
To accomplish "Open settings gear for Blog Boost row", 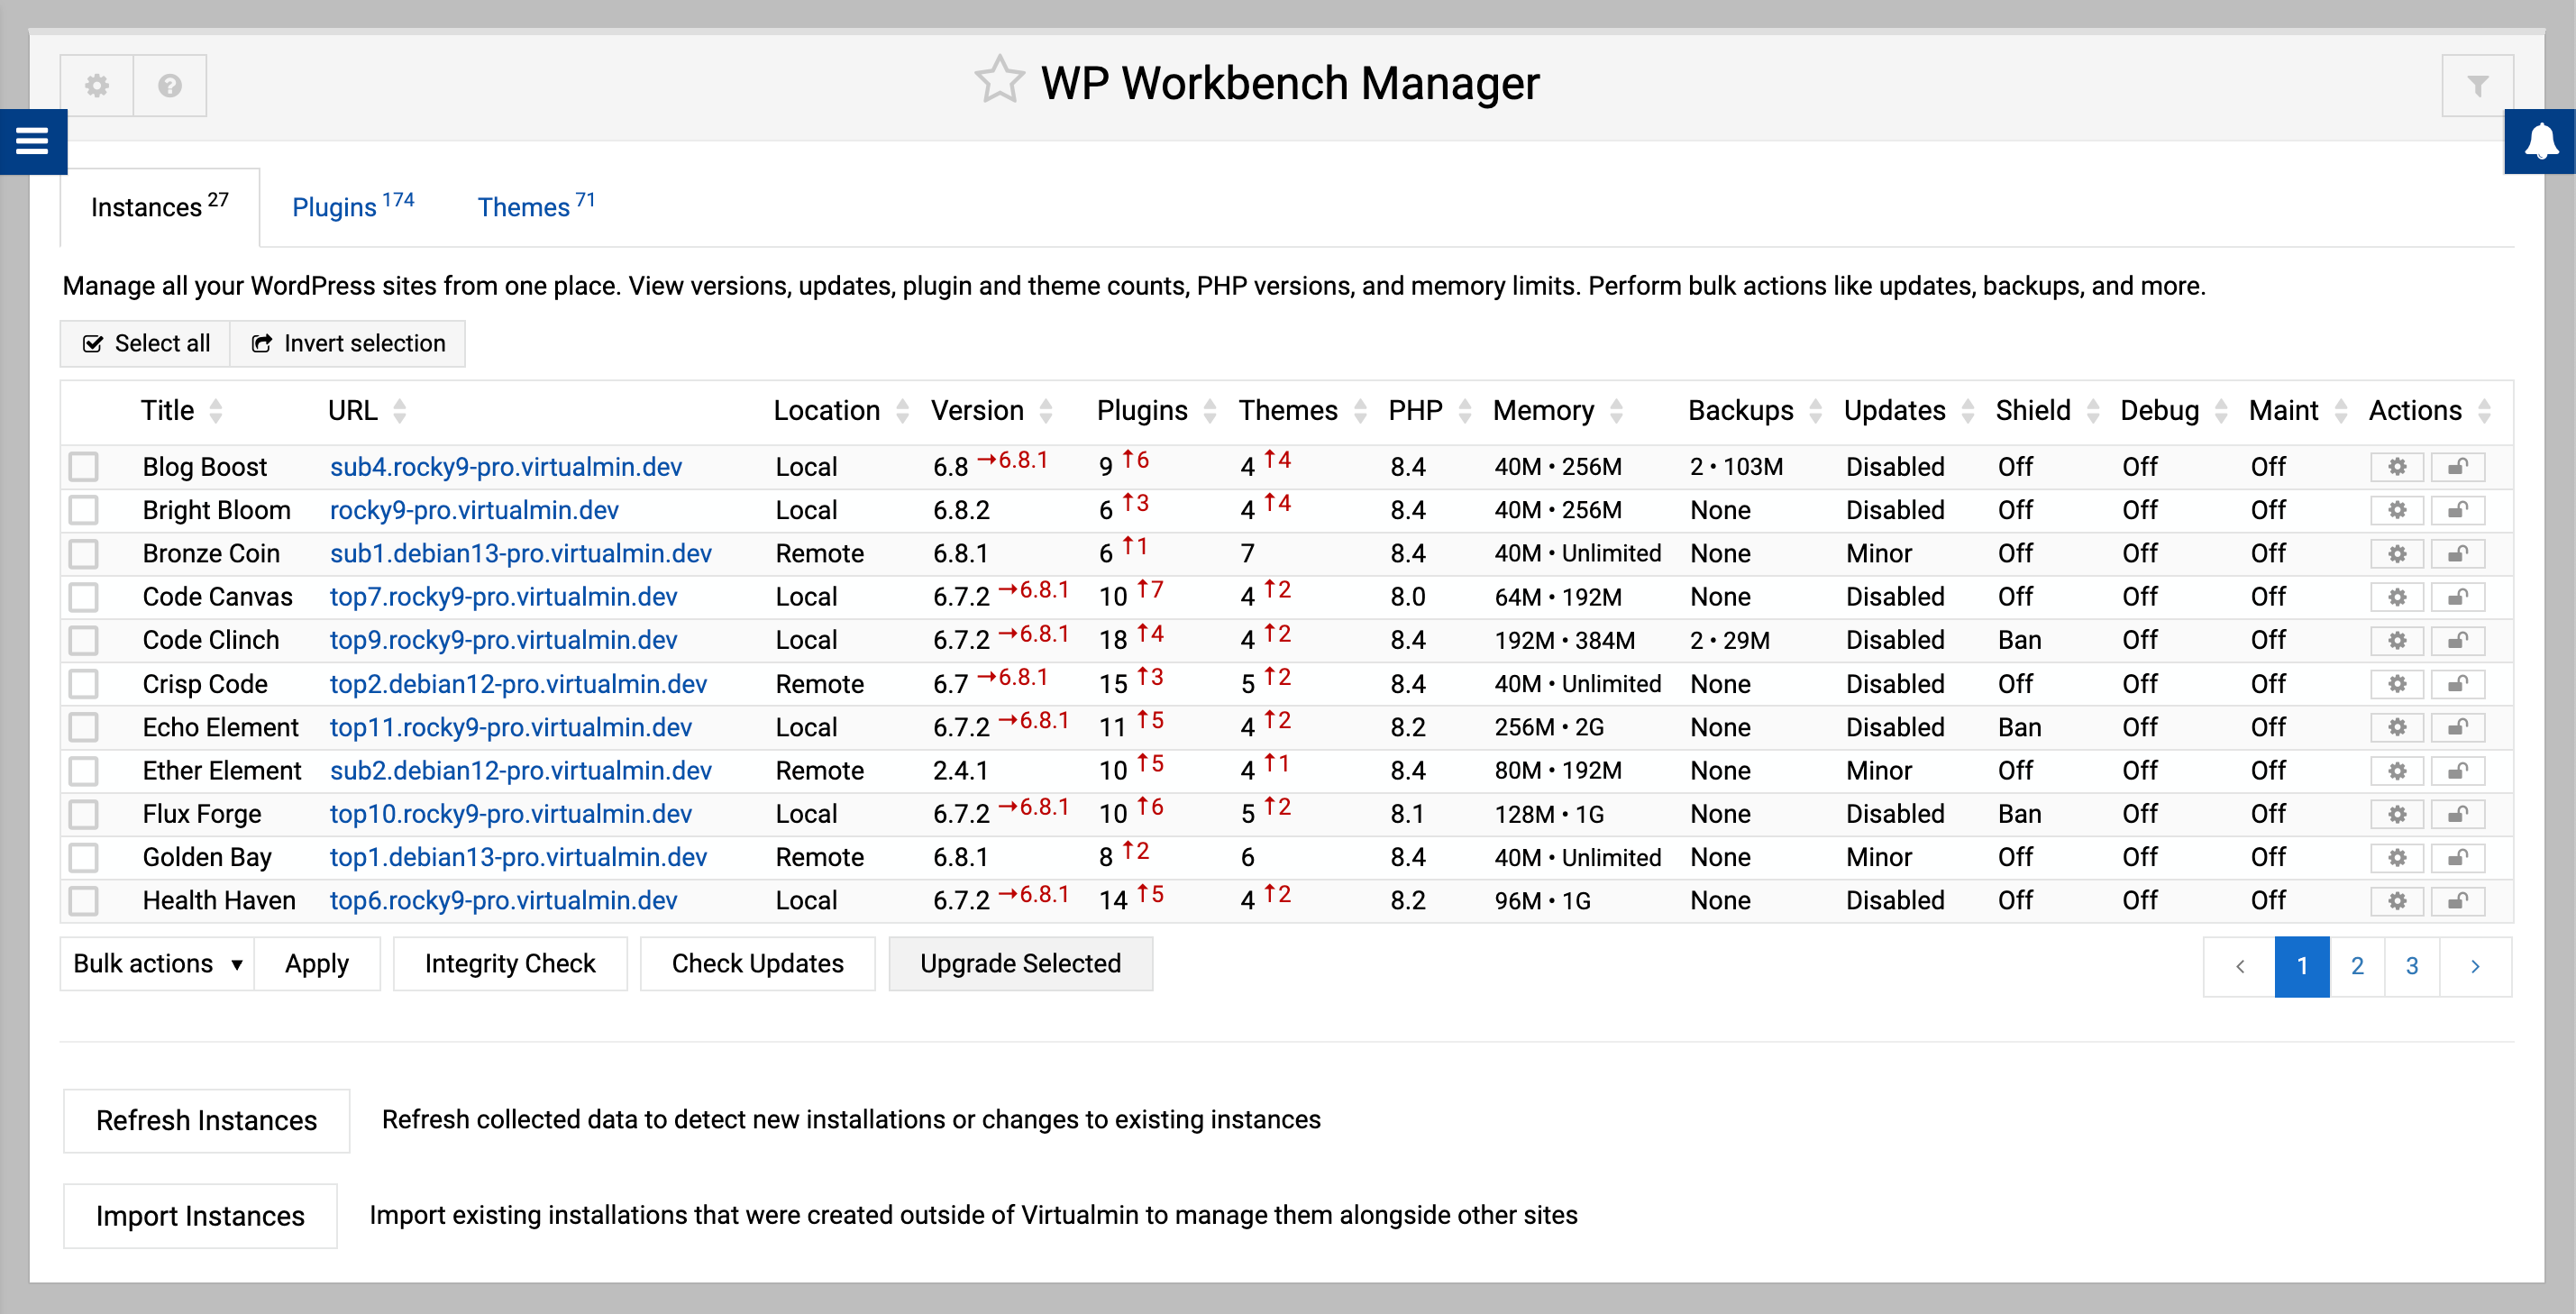I will point(2397,467).
